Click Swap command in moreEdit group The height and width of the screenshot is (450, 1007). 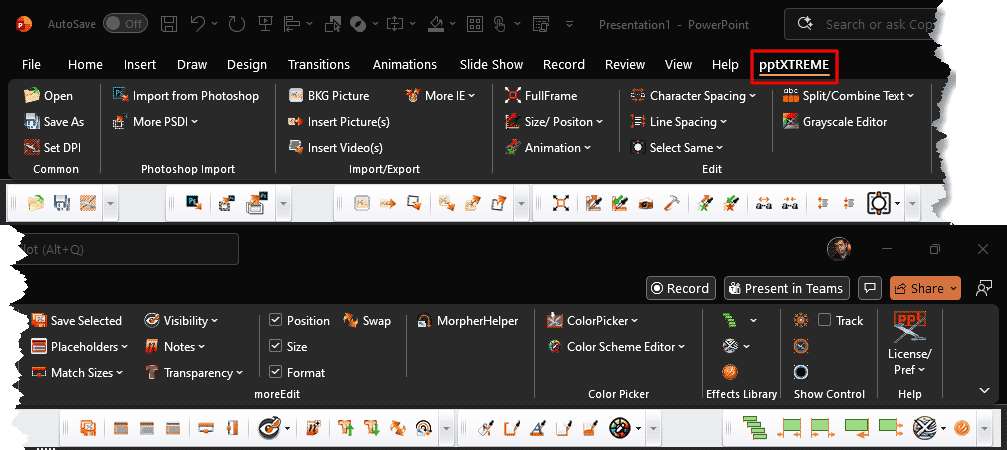pos(367,320)
